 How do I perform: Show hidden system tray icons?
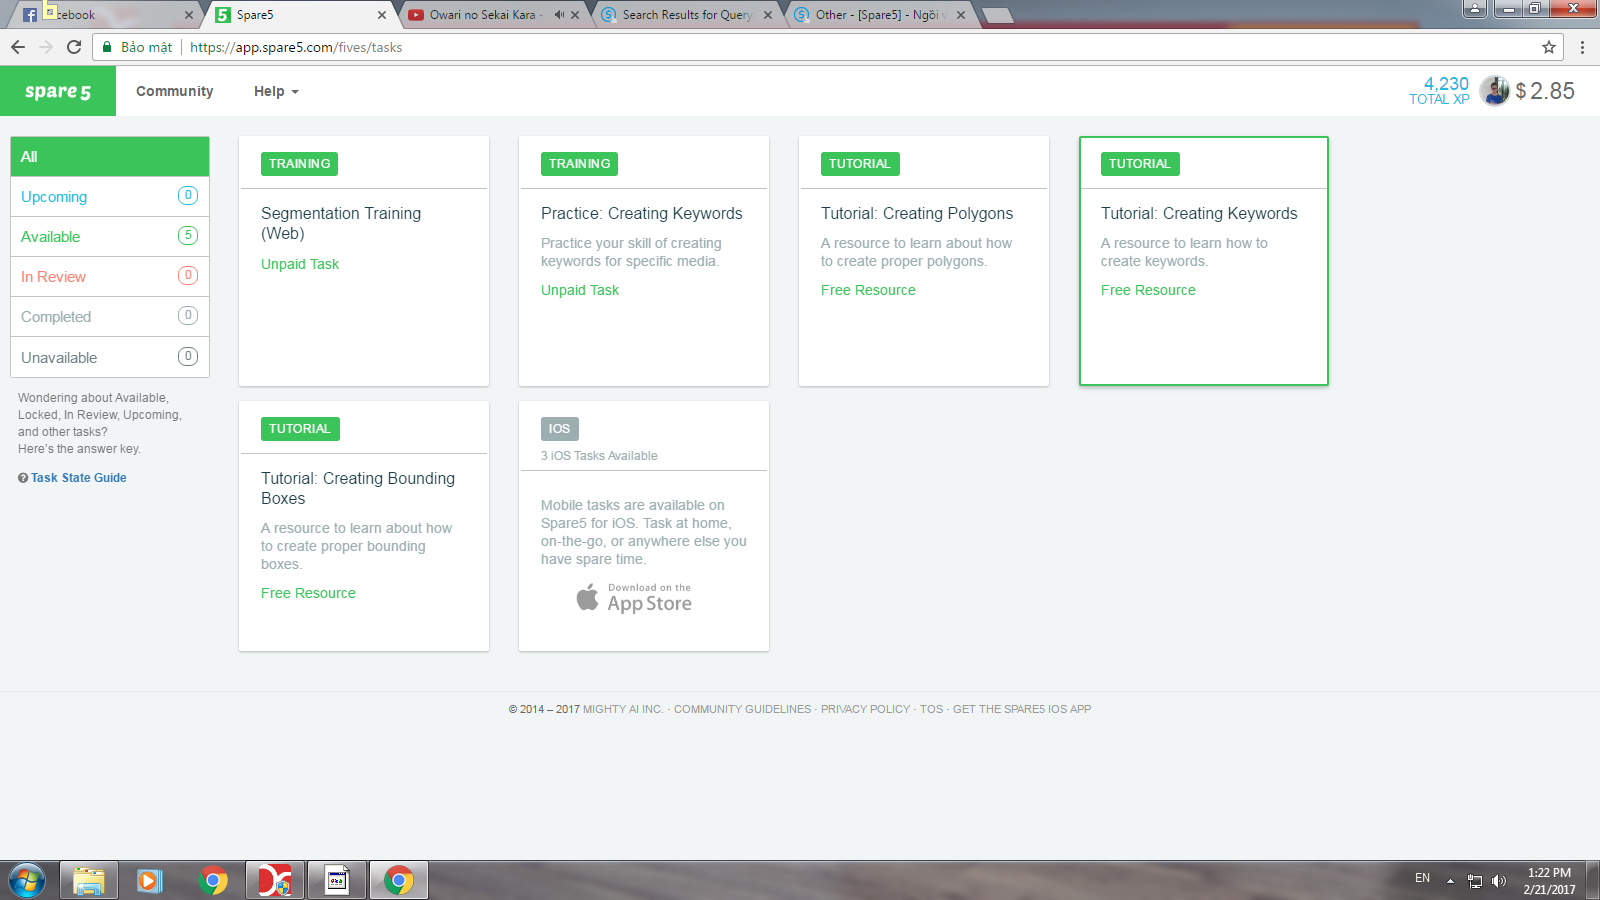[1450, 881]
